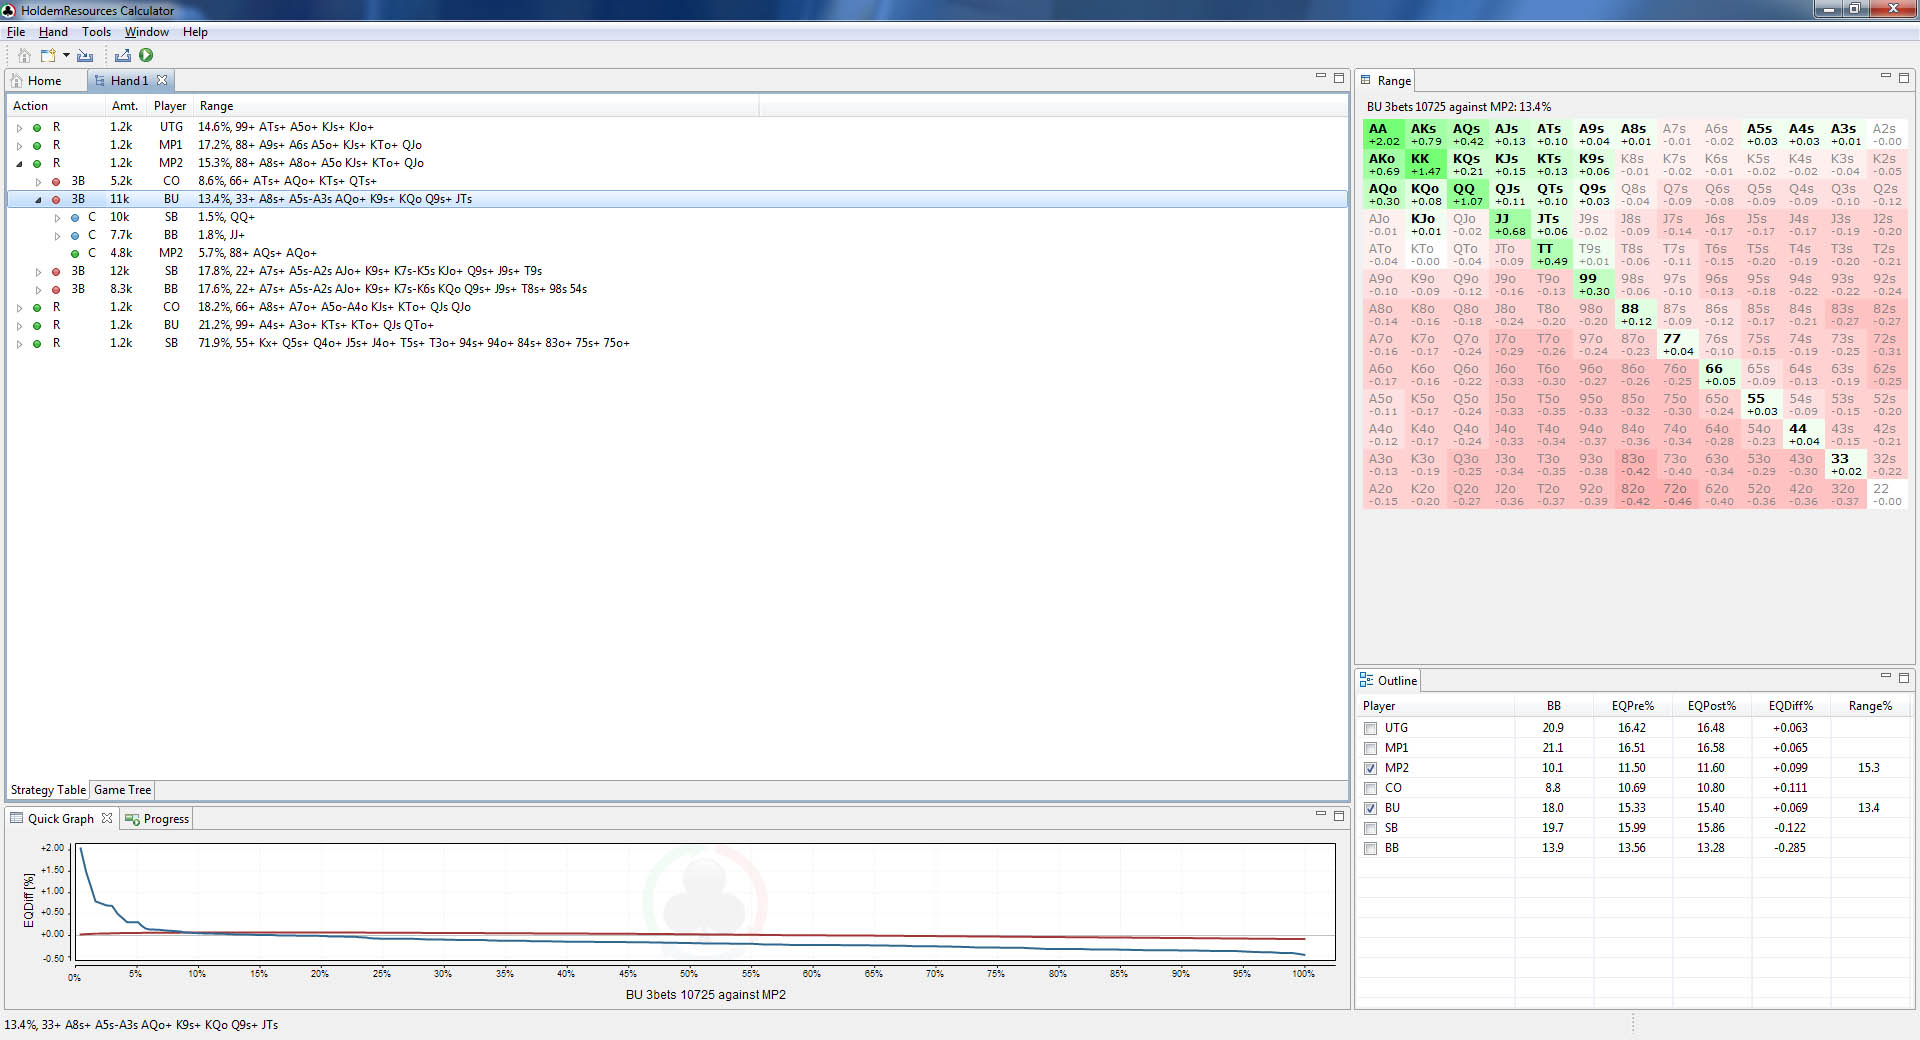Open the Window menu

click(146, 32)
